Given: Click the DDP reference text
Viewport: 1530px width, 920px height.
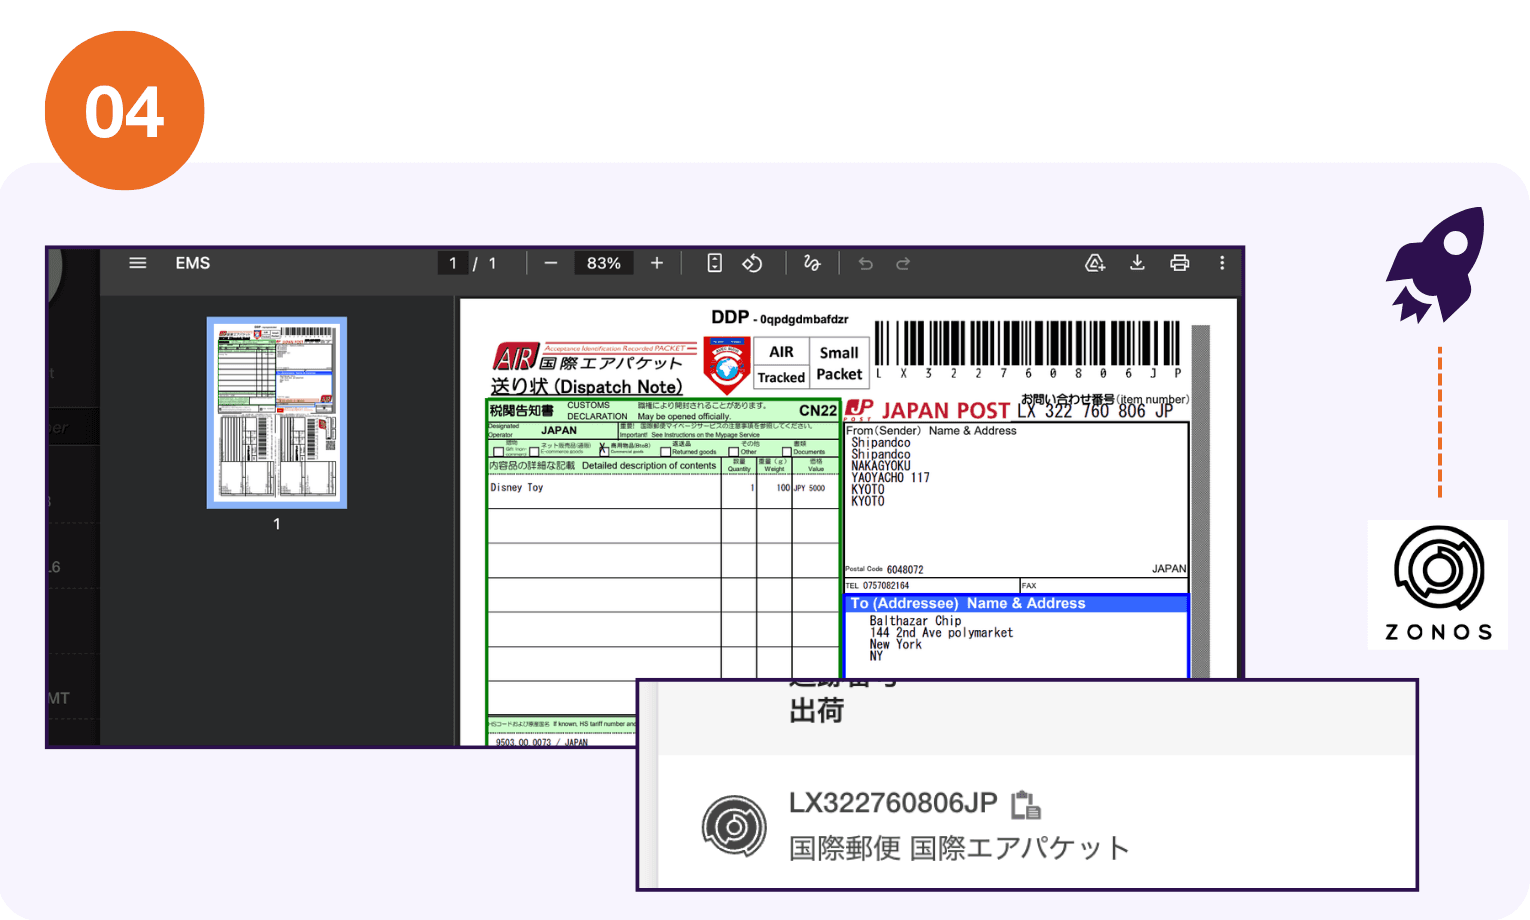Looking at the screenshot, I should coord(780,318).
